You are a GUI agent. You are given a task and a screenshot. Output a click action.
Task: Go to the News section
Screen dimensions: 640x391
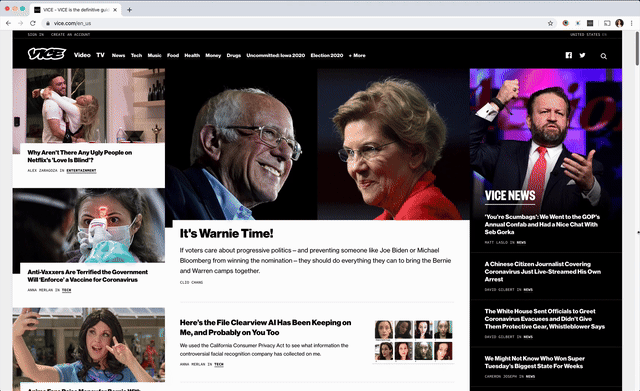point(118,56)
